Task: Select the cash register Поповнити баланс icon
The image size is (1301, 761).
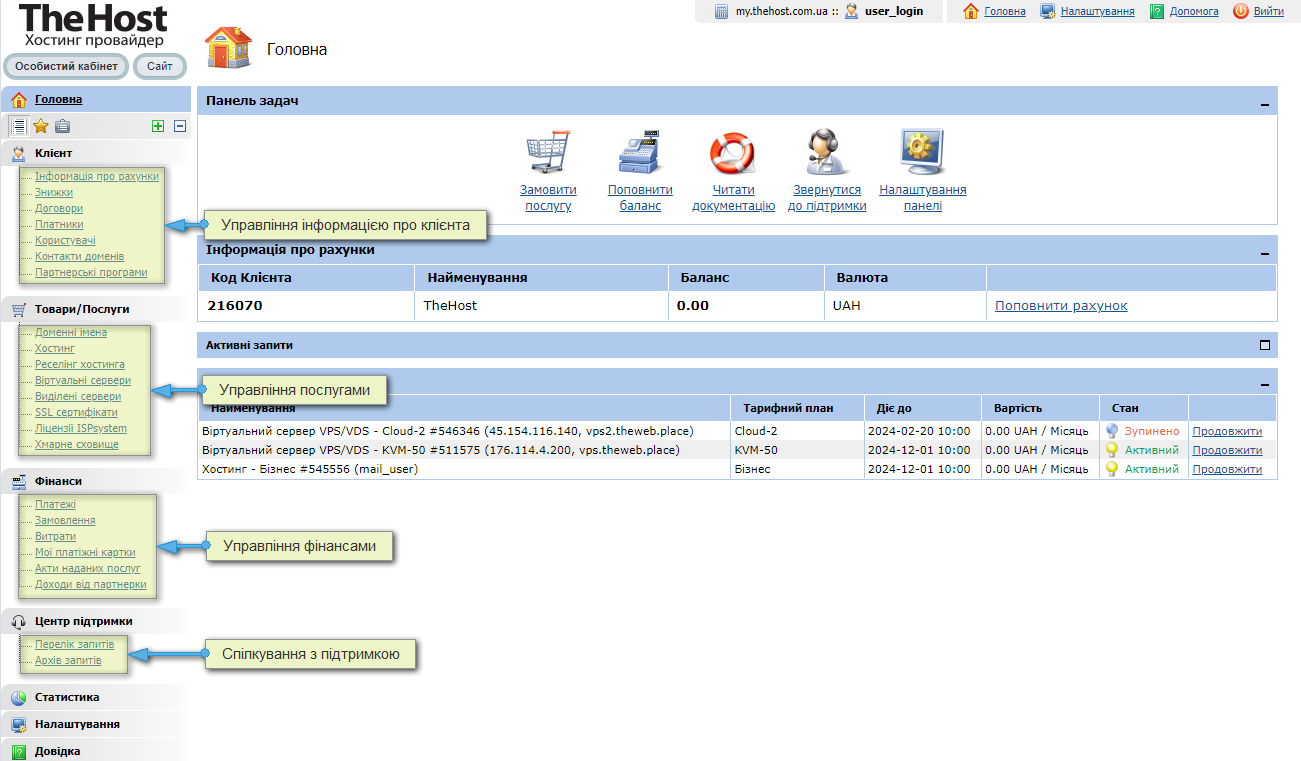Action: point(640,154)
